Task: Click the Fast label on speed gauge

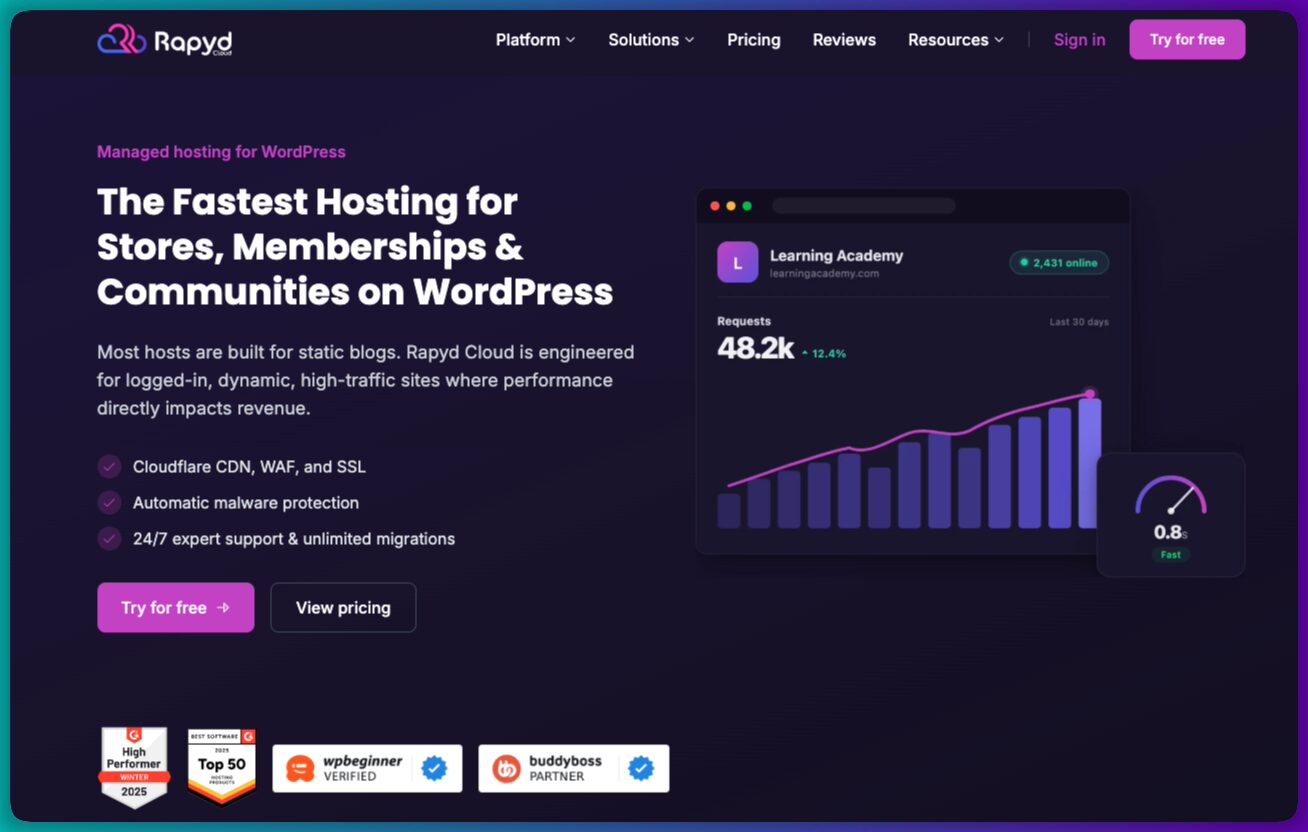Action: (1171, 554)
